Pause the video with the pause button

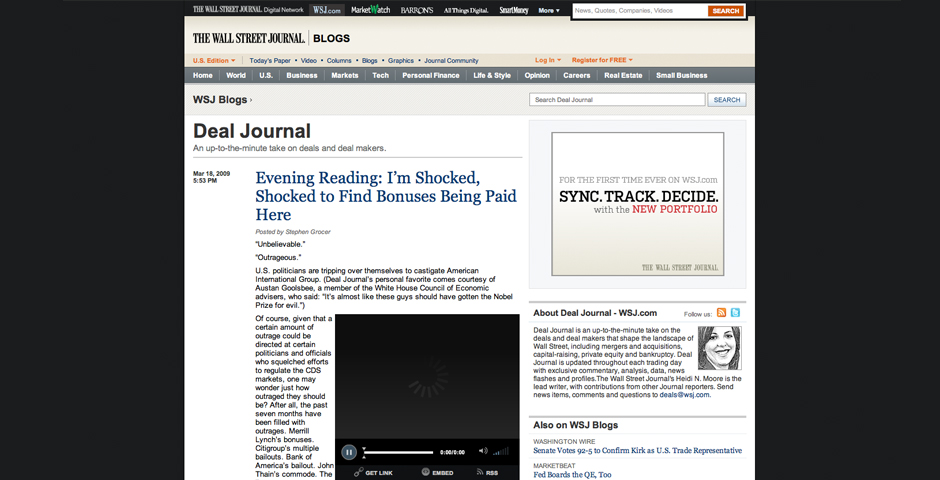pos(349,452)
